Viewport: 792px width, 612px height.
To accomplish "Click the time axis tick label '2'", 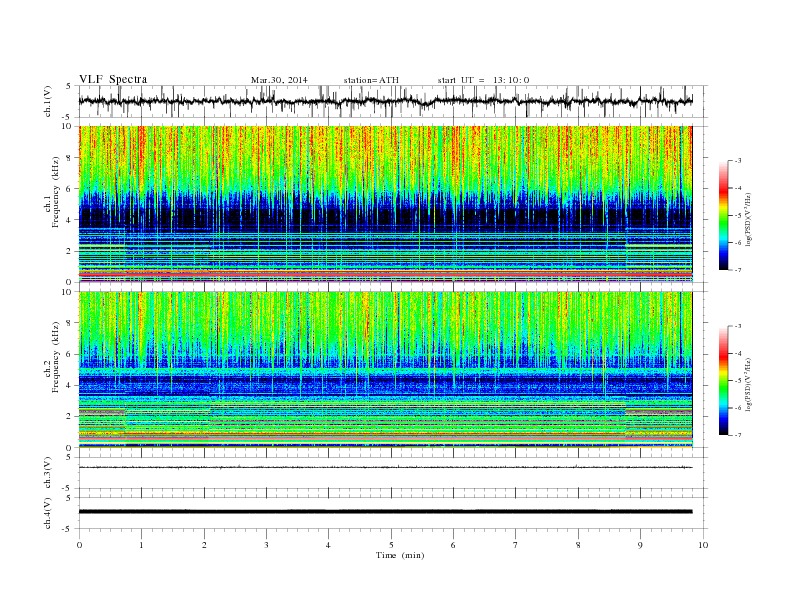I will (x=204, y=545).
